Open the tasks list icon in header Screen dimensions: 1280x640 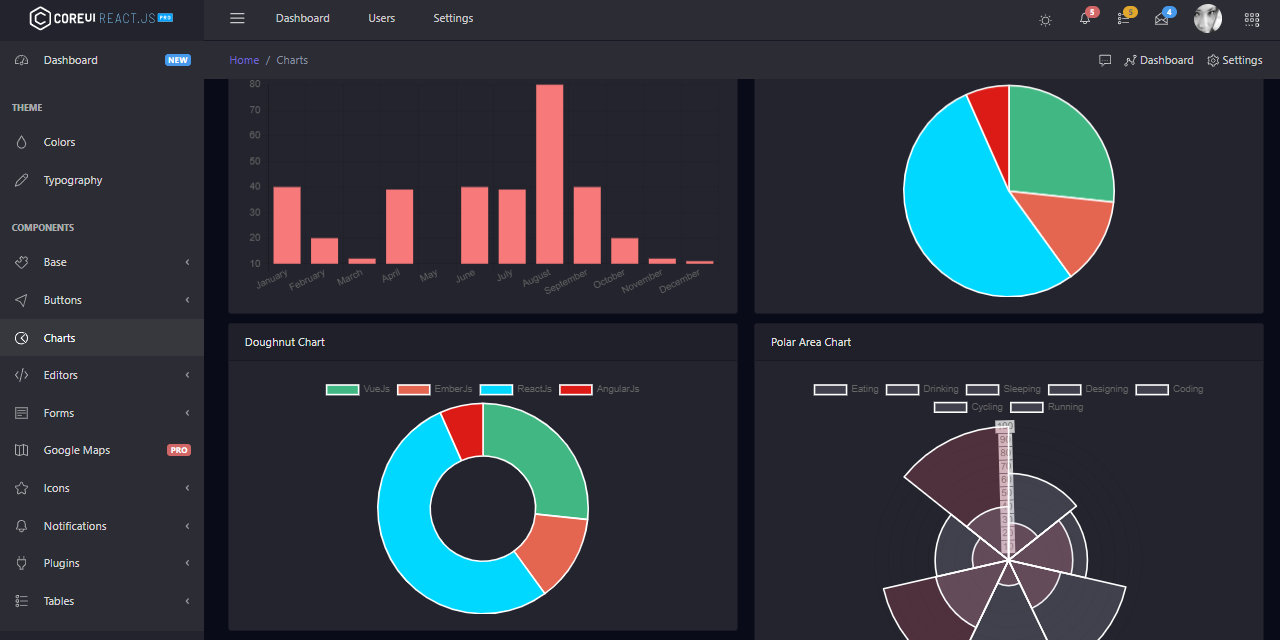point(1124,18)
